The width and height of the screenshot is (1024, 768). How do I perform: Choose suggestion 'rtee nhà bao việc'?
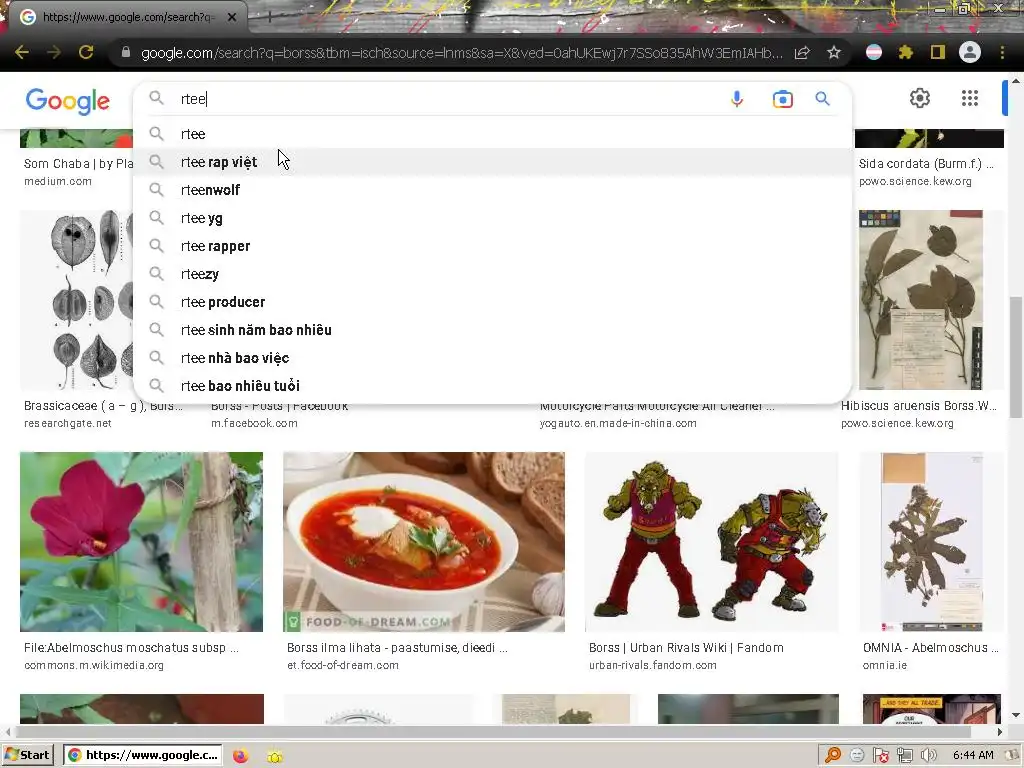coord(492,358)
